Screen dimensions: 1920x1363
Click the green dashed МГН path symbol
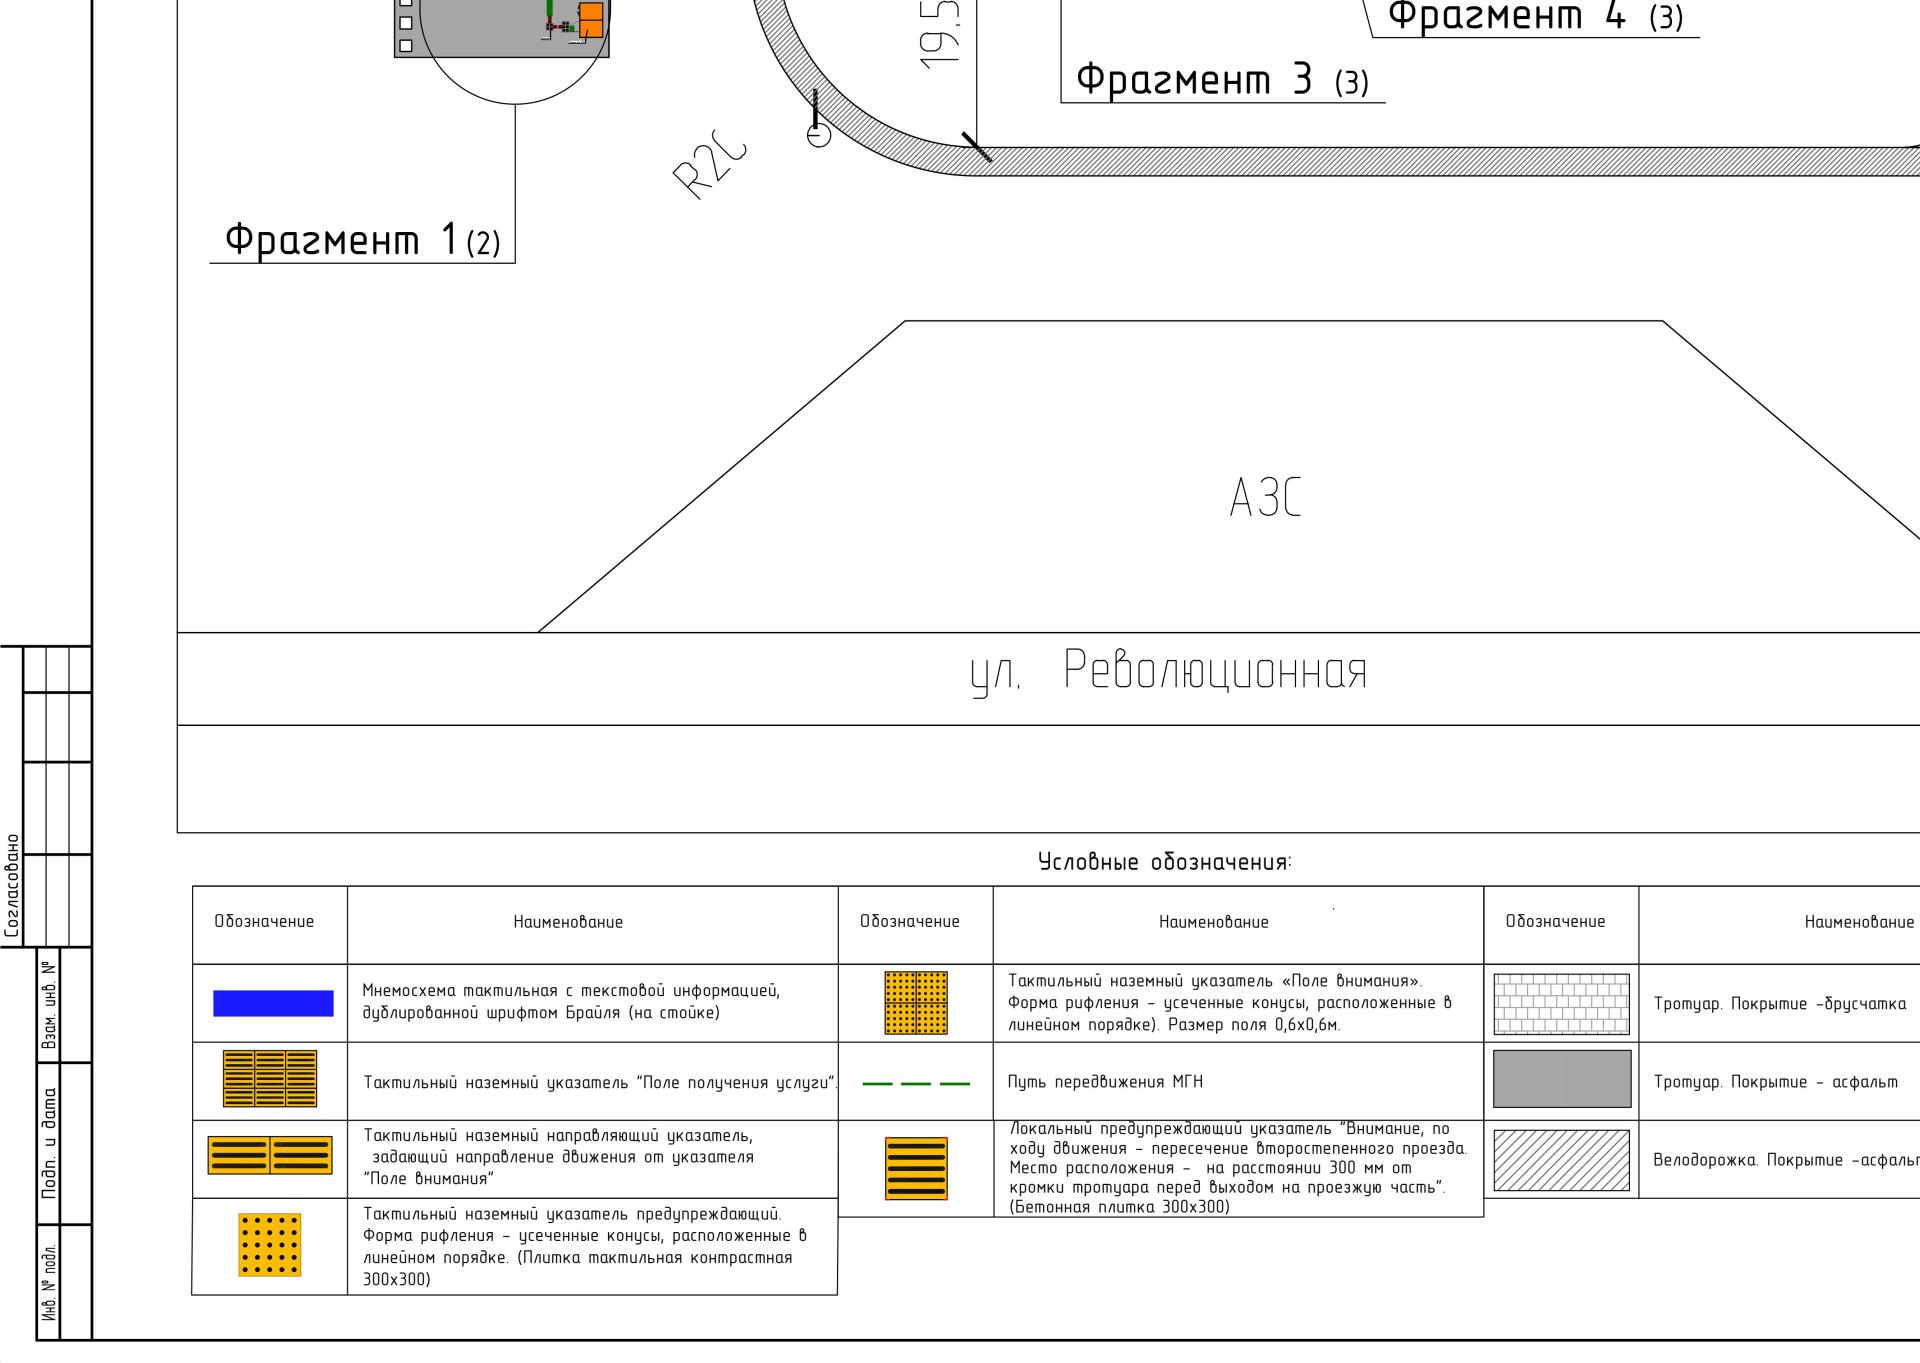[x=915, y=1083]
